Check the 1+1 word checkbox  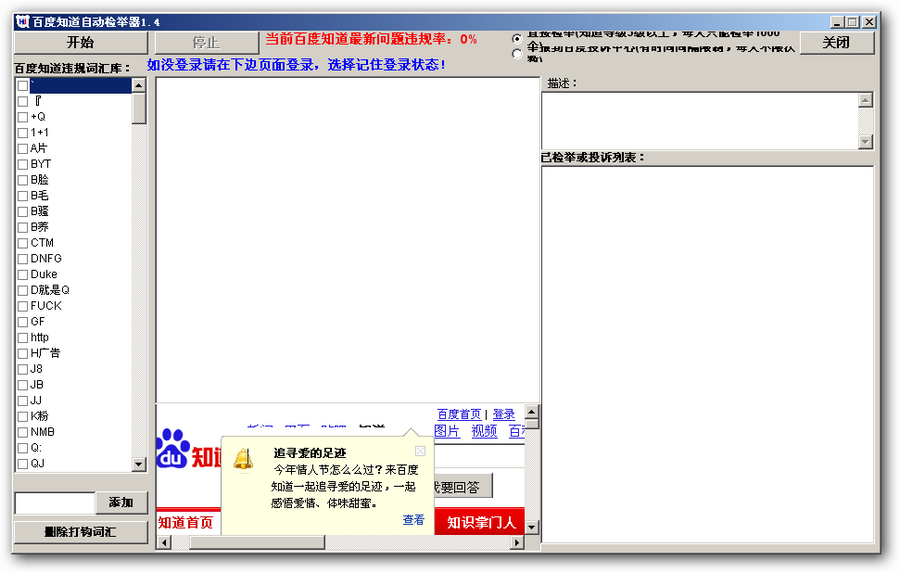[23, 133]
